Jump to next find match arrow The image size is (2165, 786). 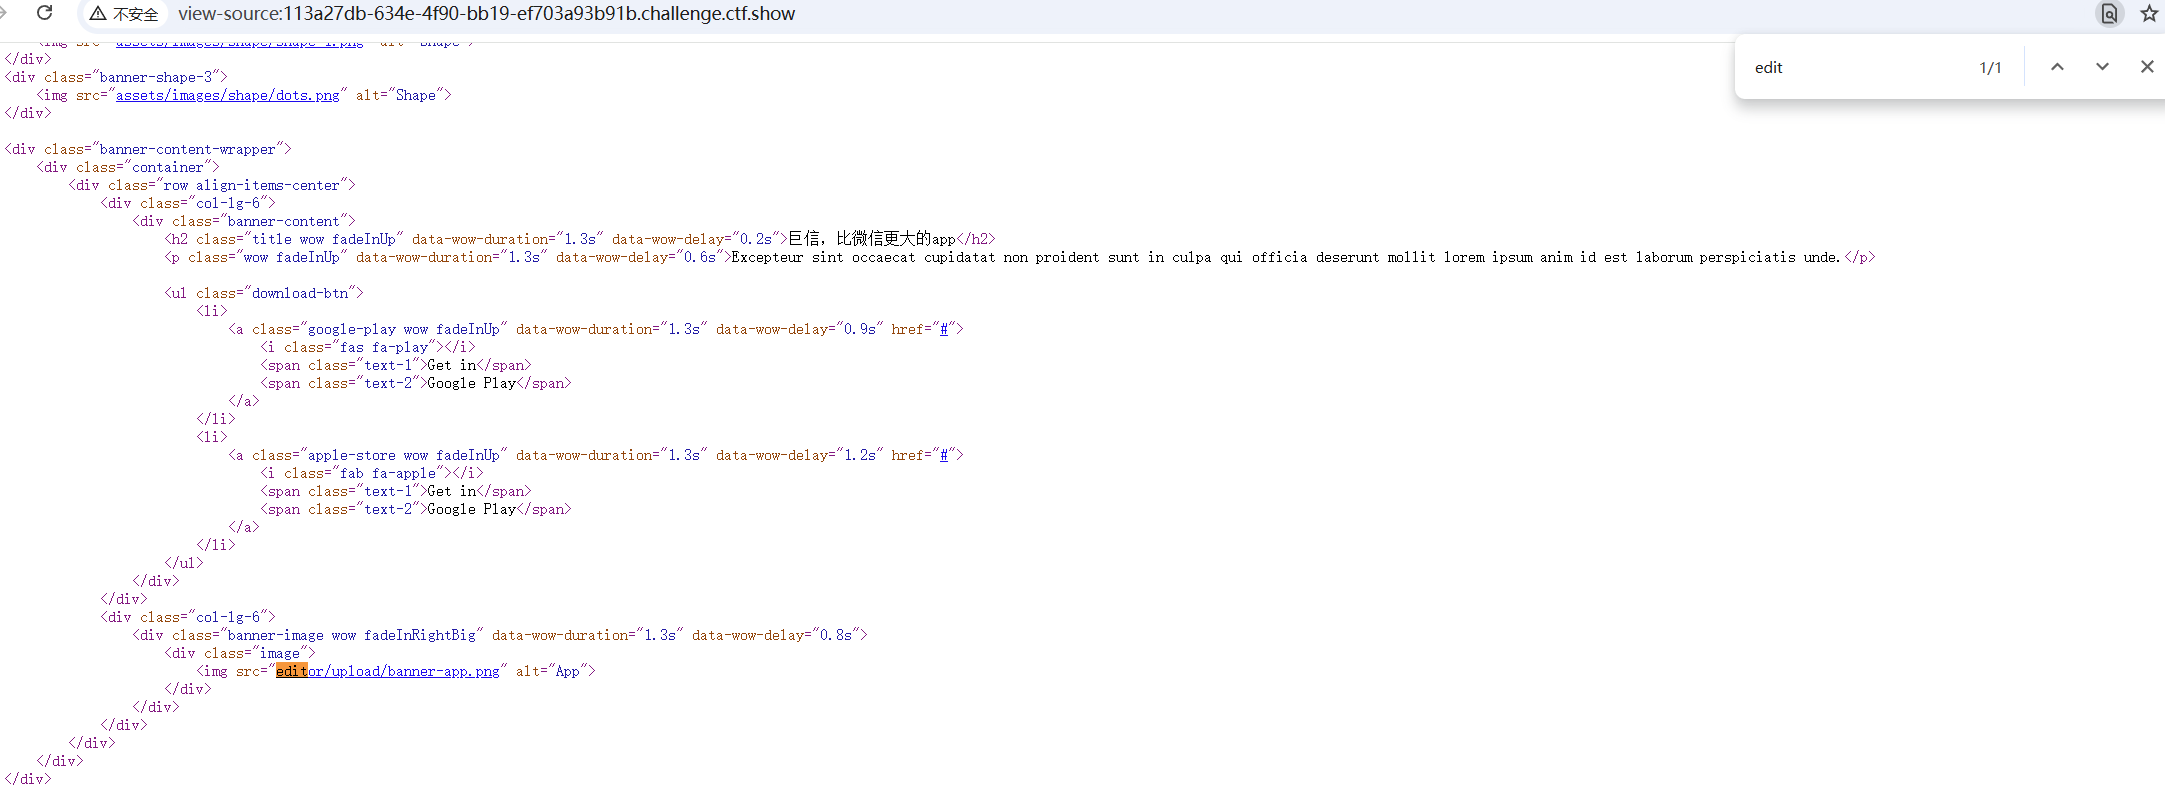click(2102, 67)
